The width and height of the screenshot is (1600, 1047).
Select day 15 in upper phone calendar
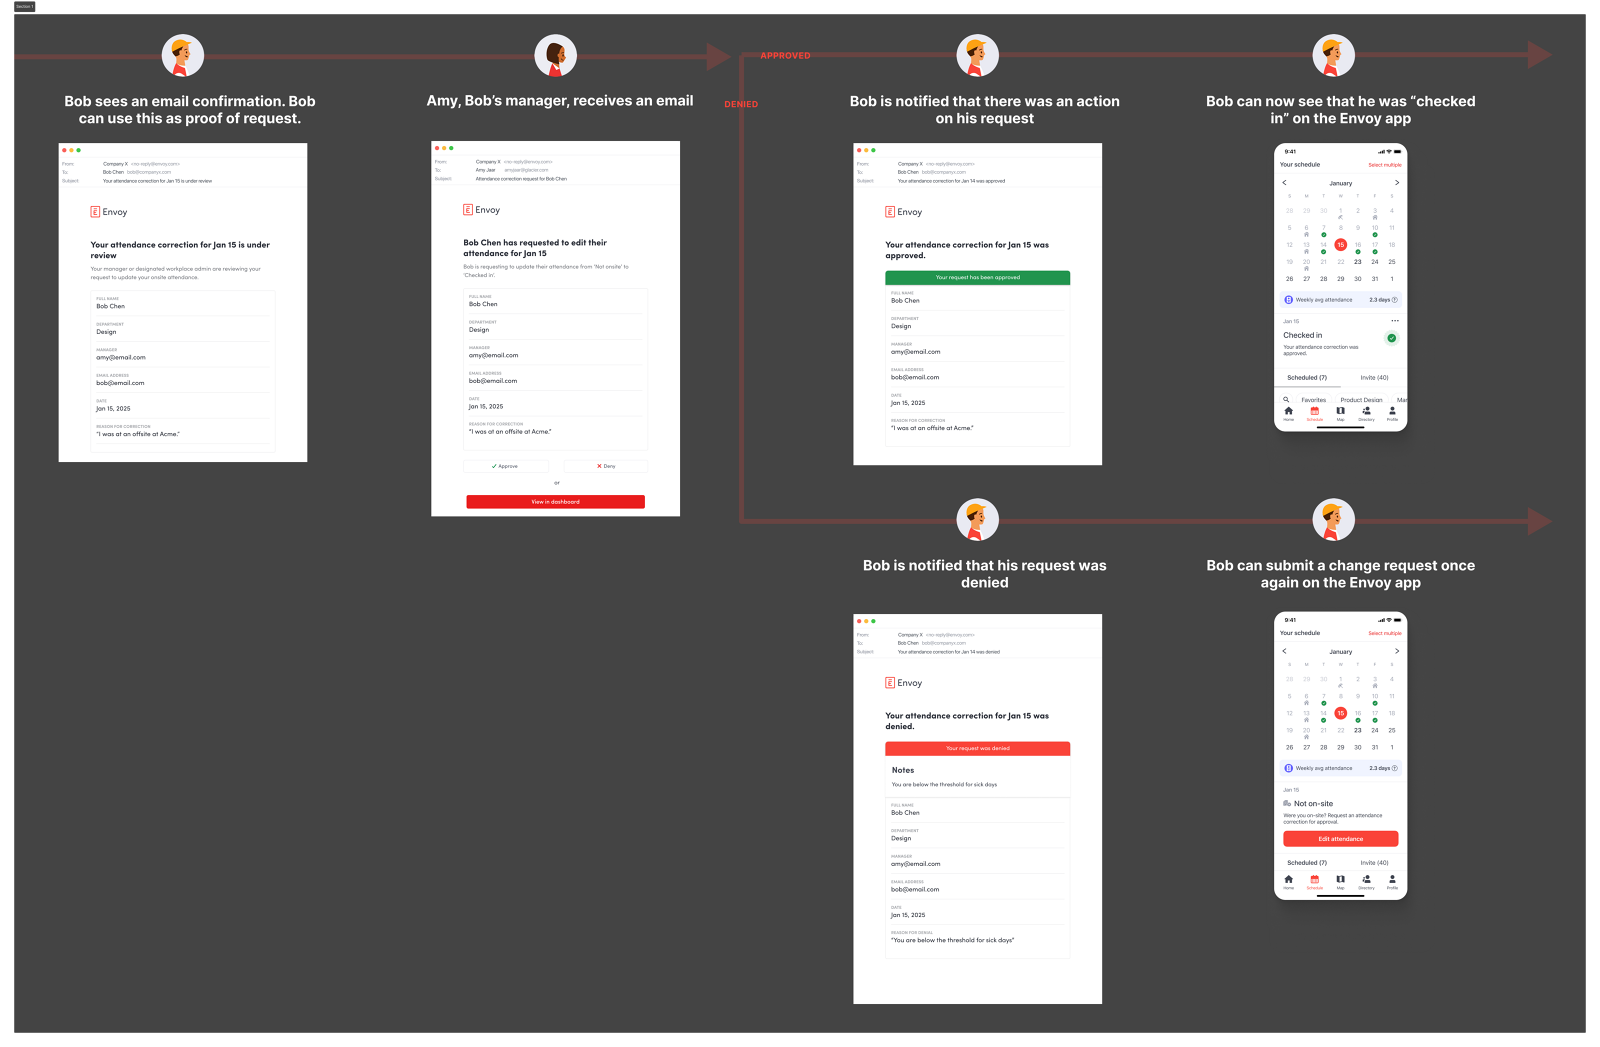[1340, 245]
